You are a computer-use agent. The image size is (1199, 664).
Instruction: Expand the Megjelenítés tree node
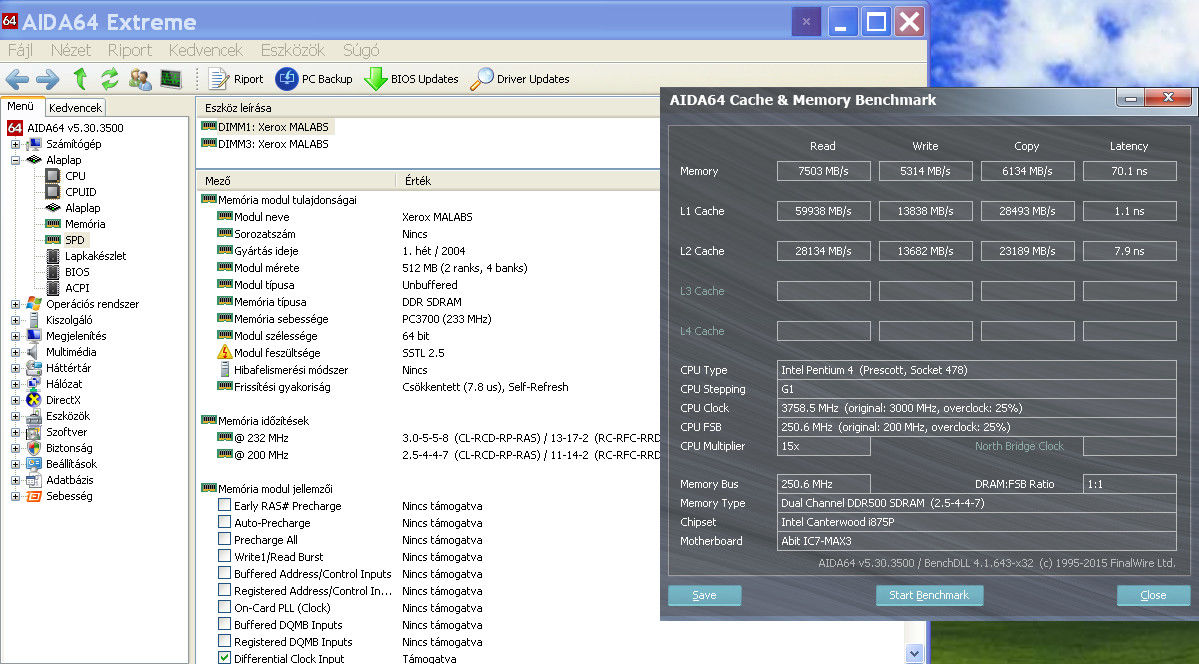tap(15, 337)
